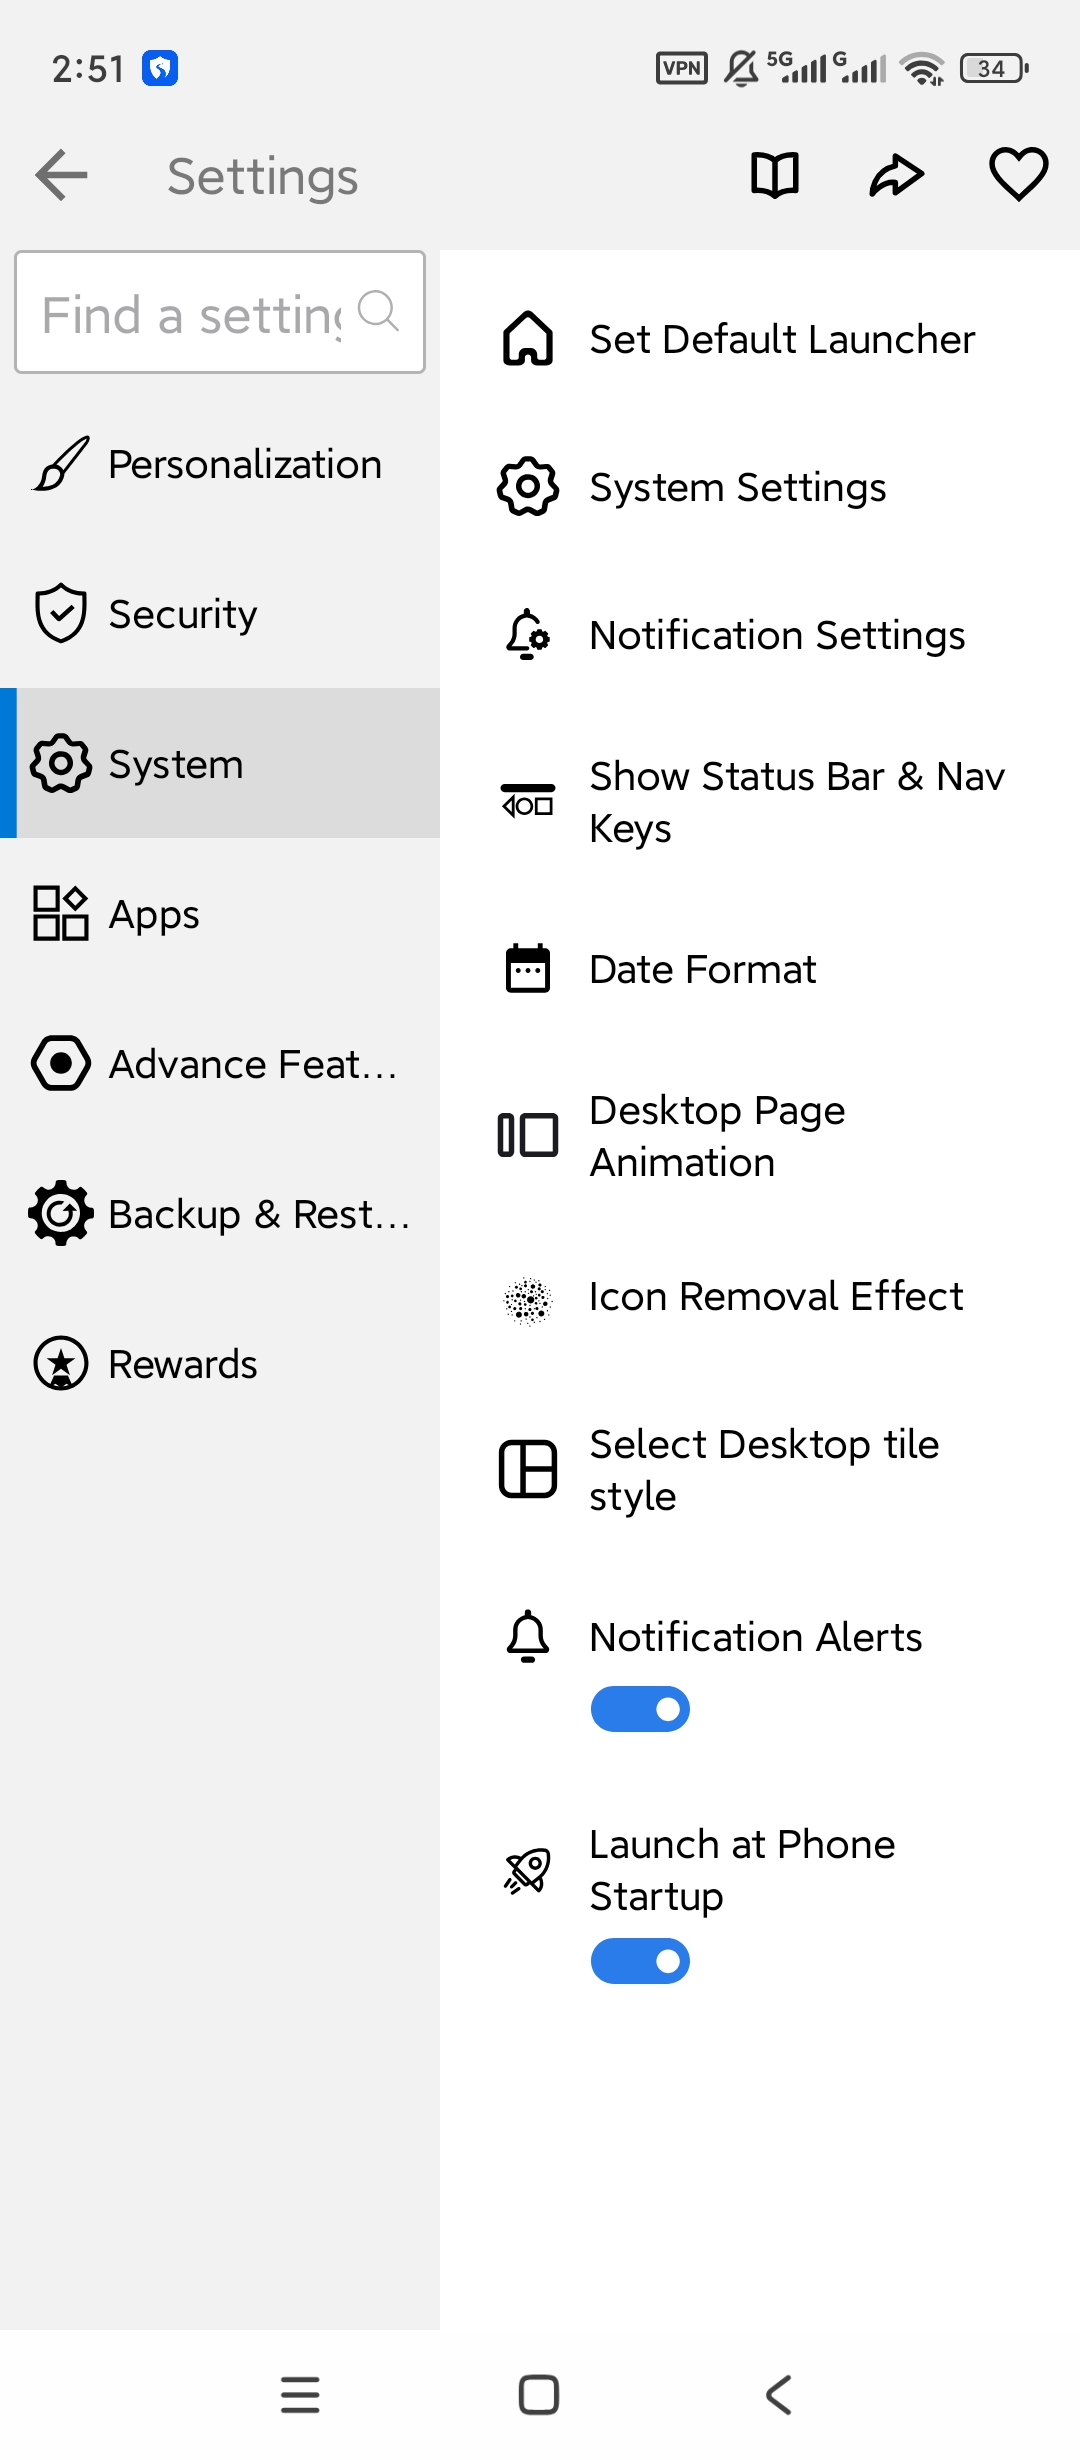The height and width of the screenshot is (2460, 1080).
Task: Open Backup & Restore section
Action: pos(220,1214)
